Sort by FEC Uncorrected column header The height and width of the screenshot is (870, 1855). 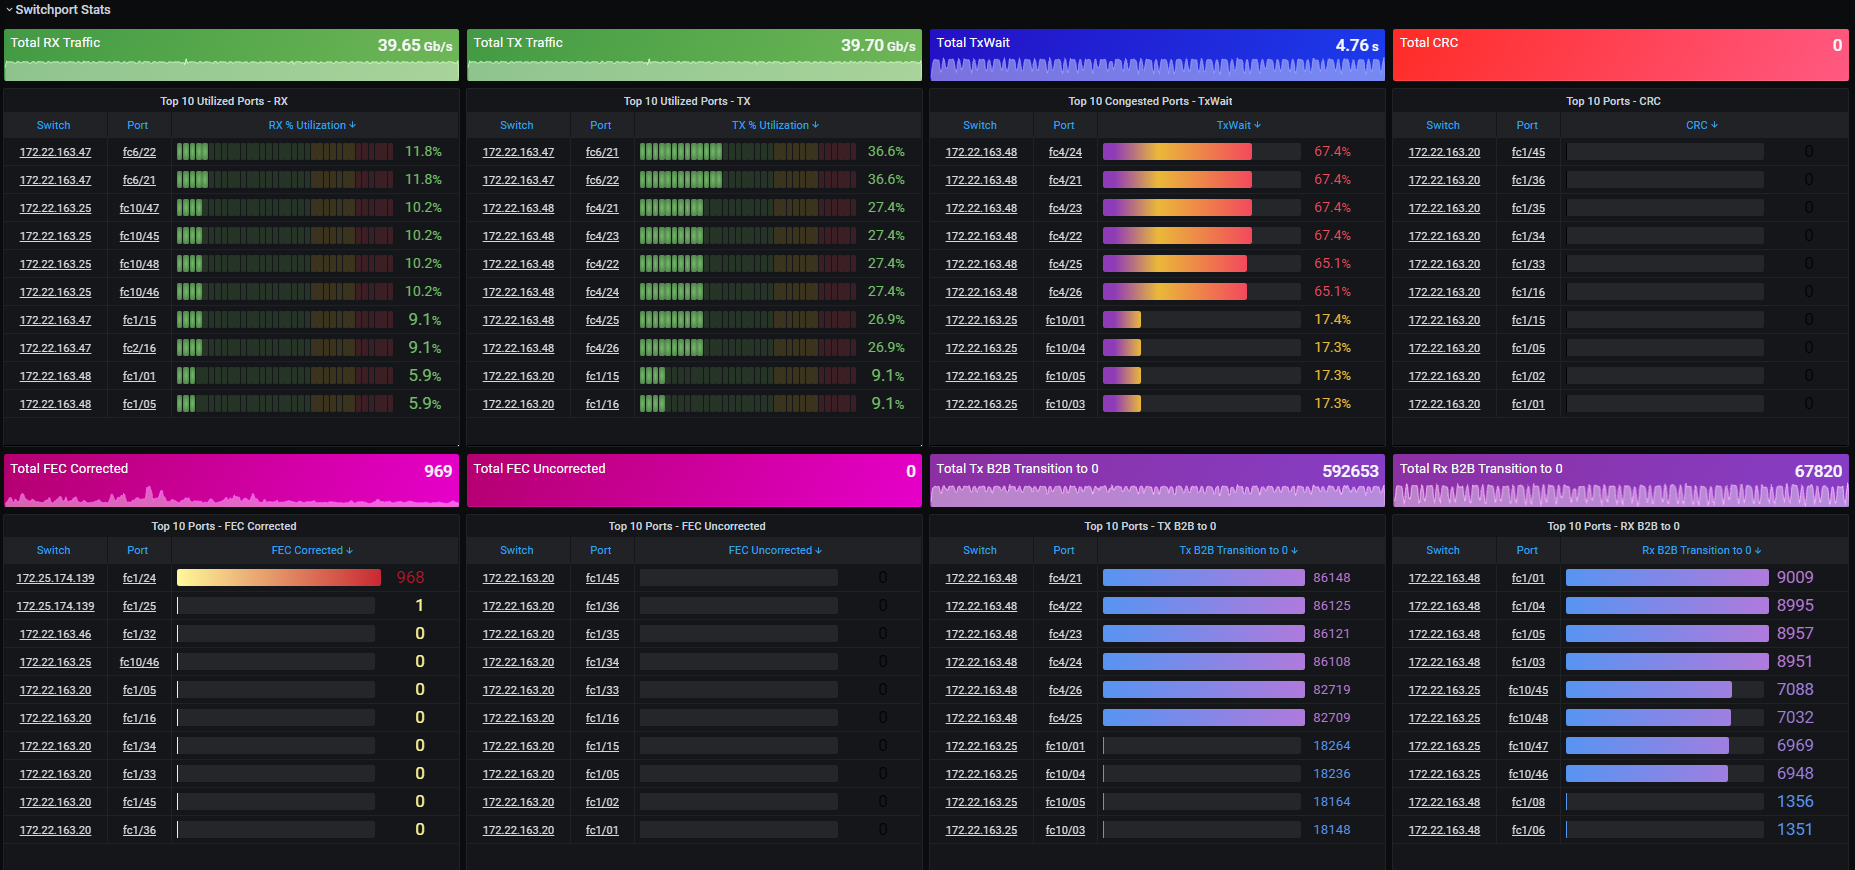pyautogui.click(x=775, y=550)
